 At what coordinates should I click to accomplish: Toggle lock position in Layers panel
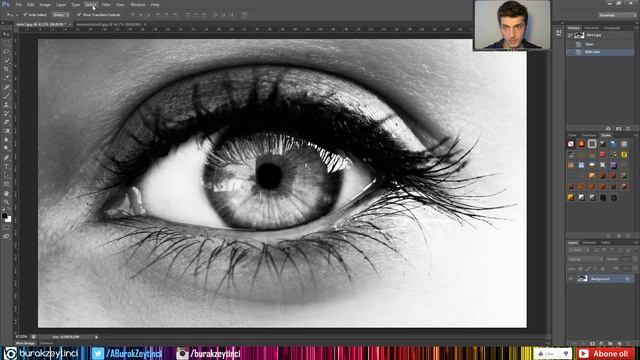point(595,269)
